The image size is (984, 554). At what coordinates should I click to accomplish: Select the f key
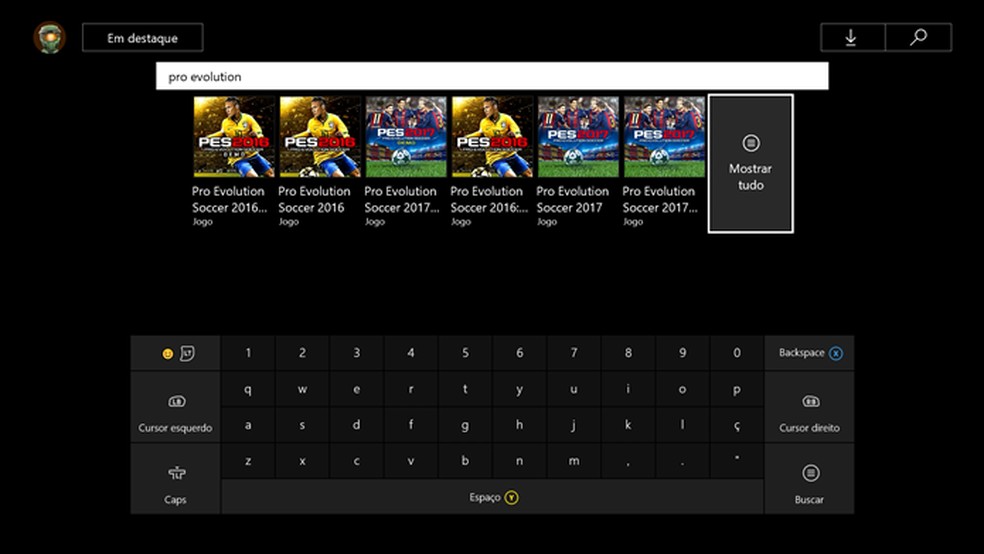pos(411,425)
